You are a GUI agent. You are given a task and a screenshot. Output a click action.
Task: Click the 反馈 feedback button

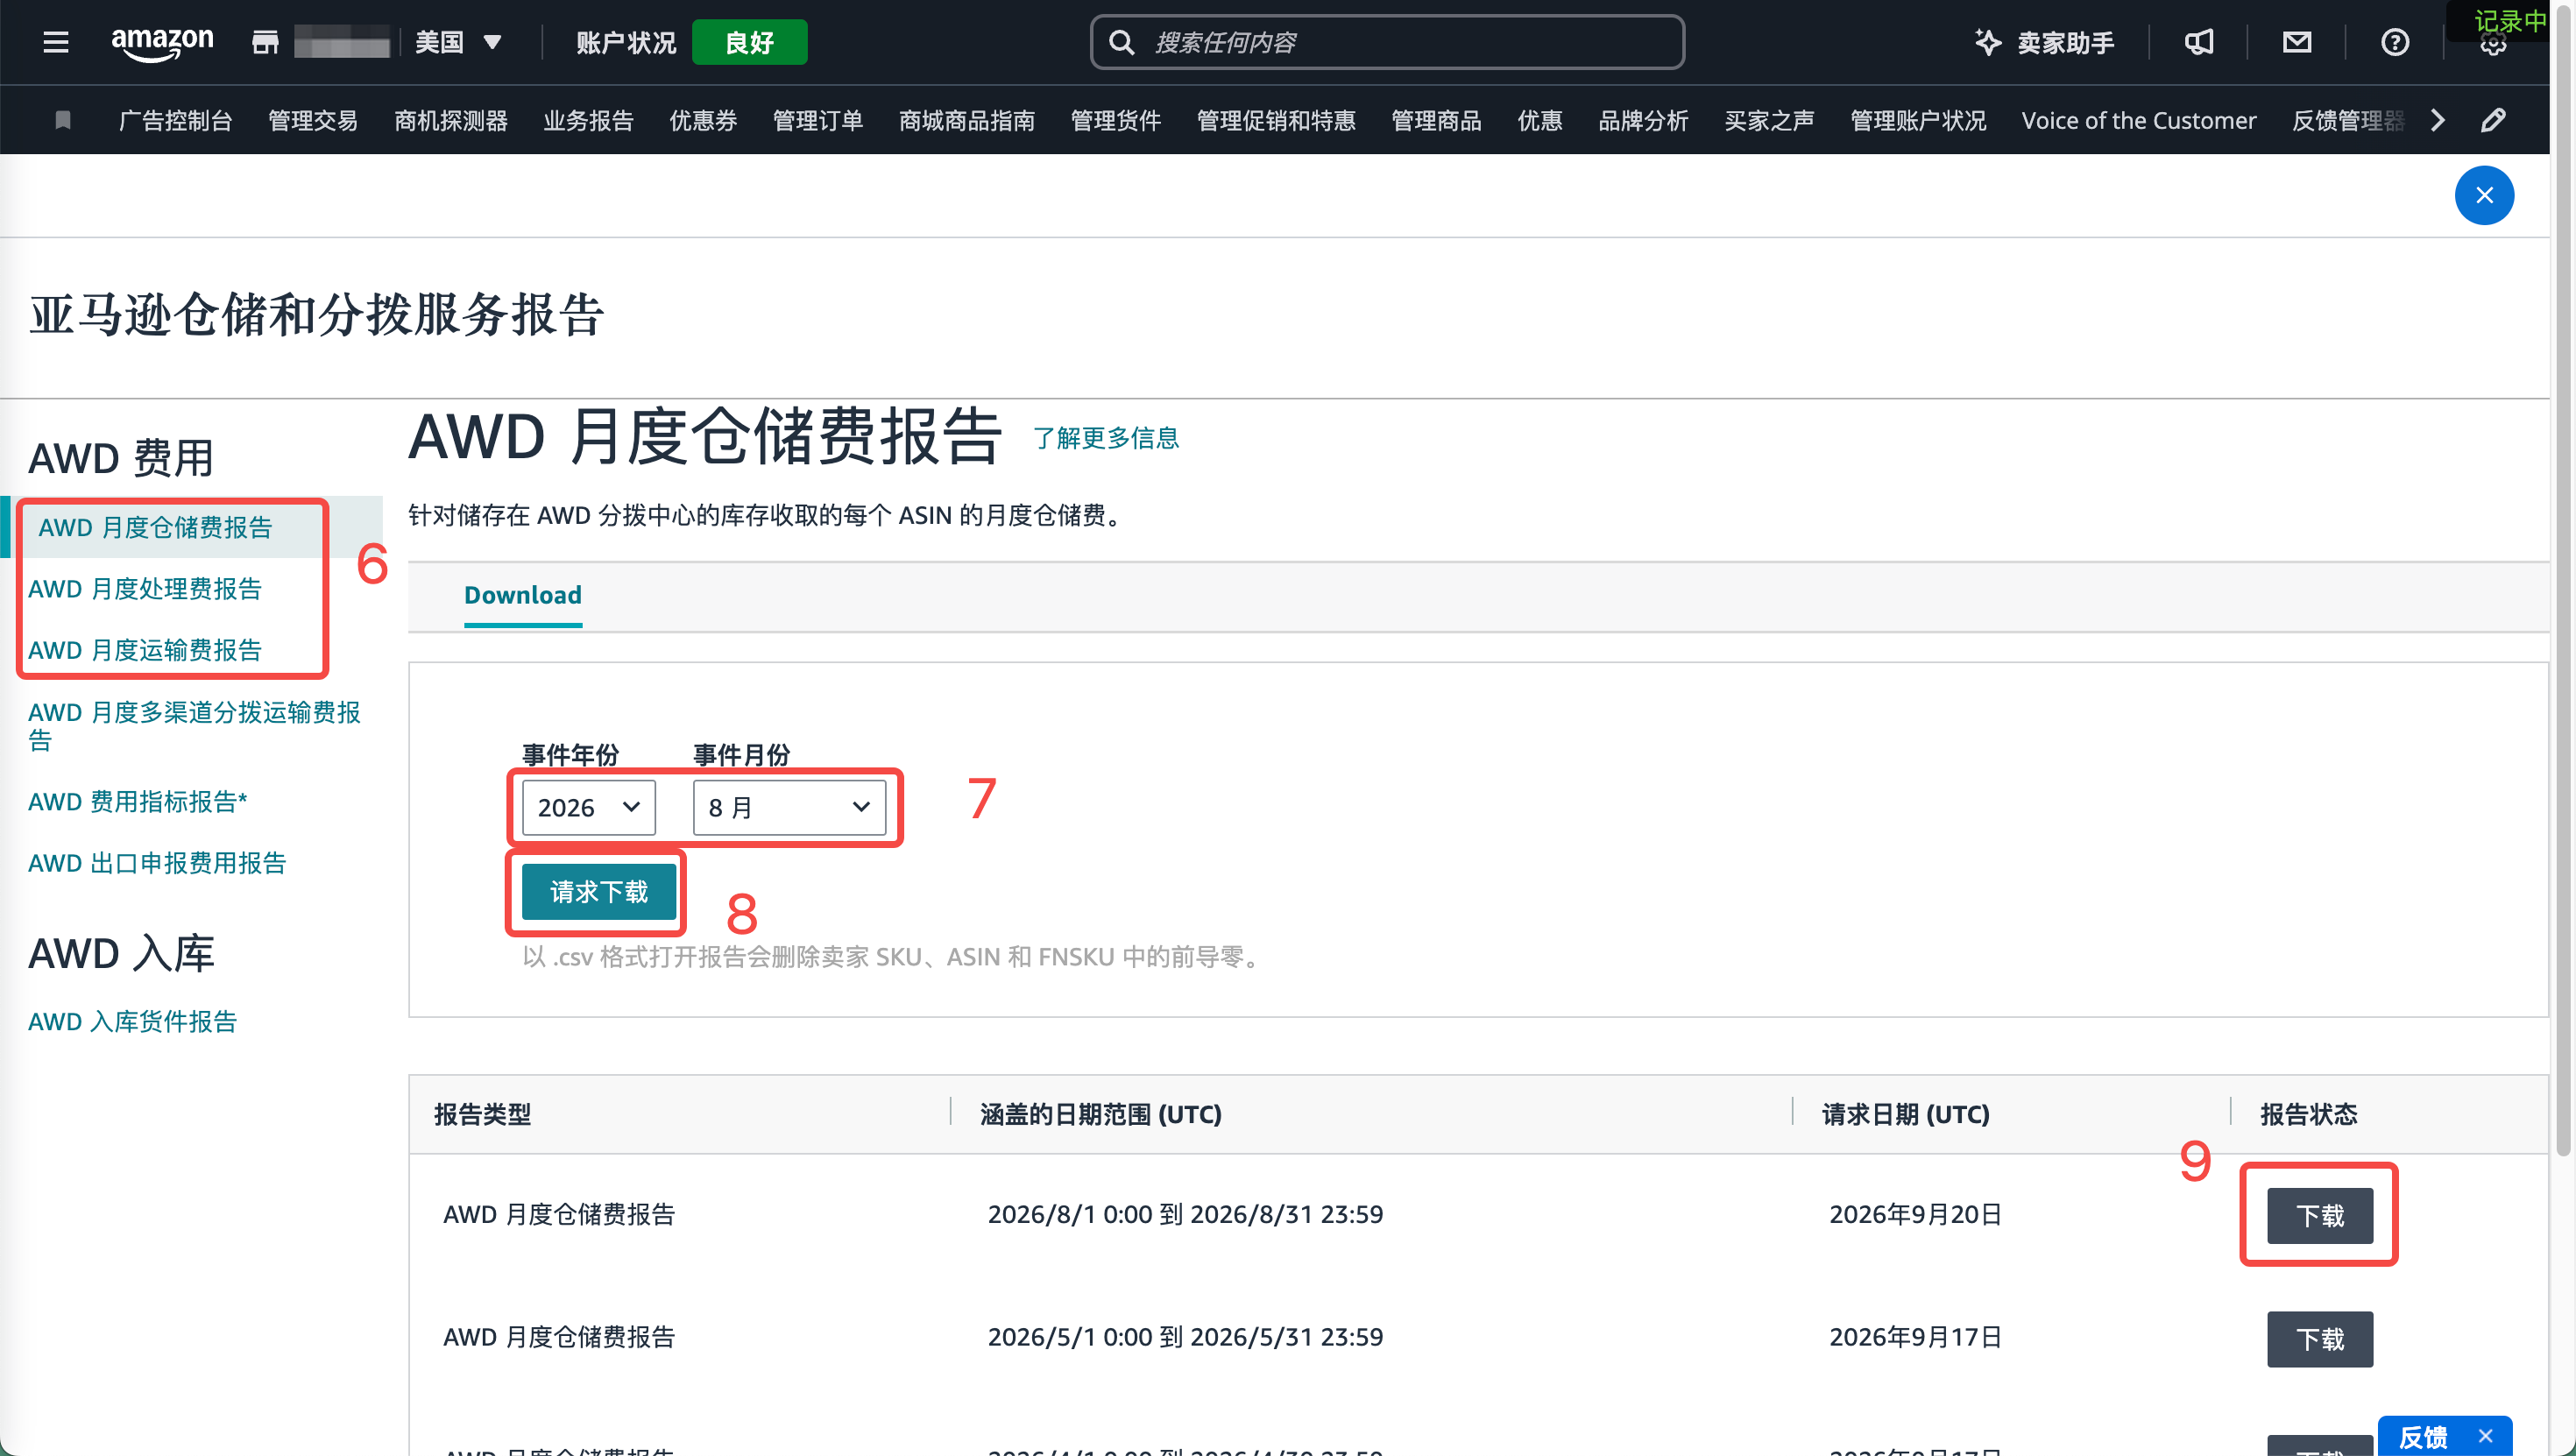pyautogui.click(x=2424, y=1437)
